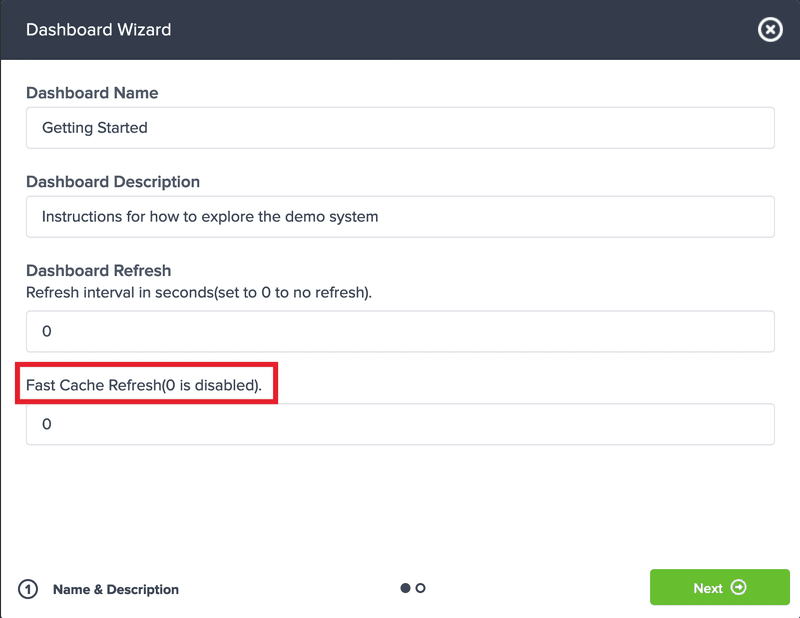Click the Name & Description step label
The image size is (800, 618).
click(x=116, y=589)
